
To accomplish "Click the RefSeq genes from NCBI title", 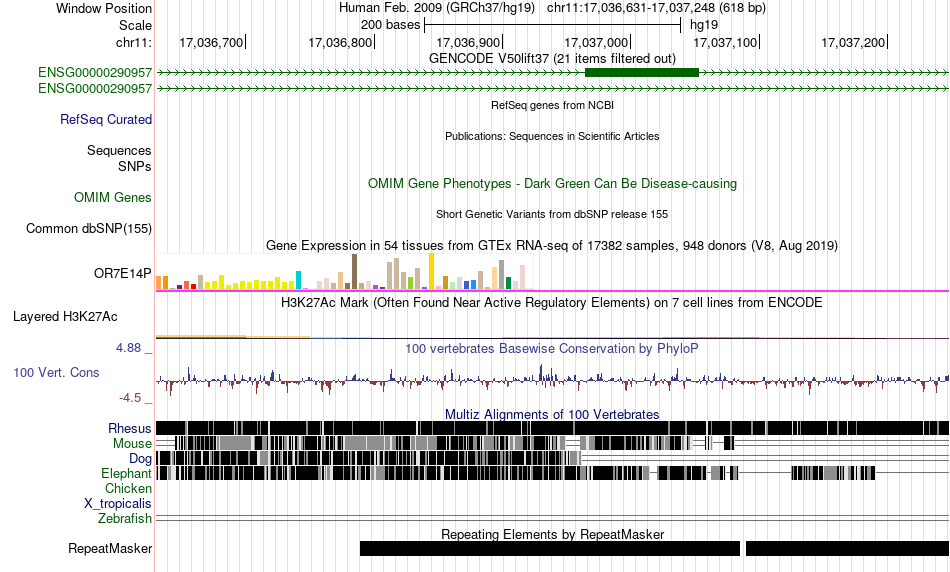I will 552,105.
